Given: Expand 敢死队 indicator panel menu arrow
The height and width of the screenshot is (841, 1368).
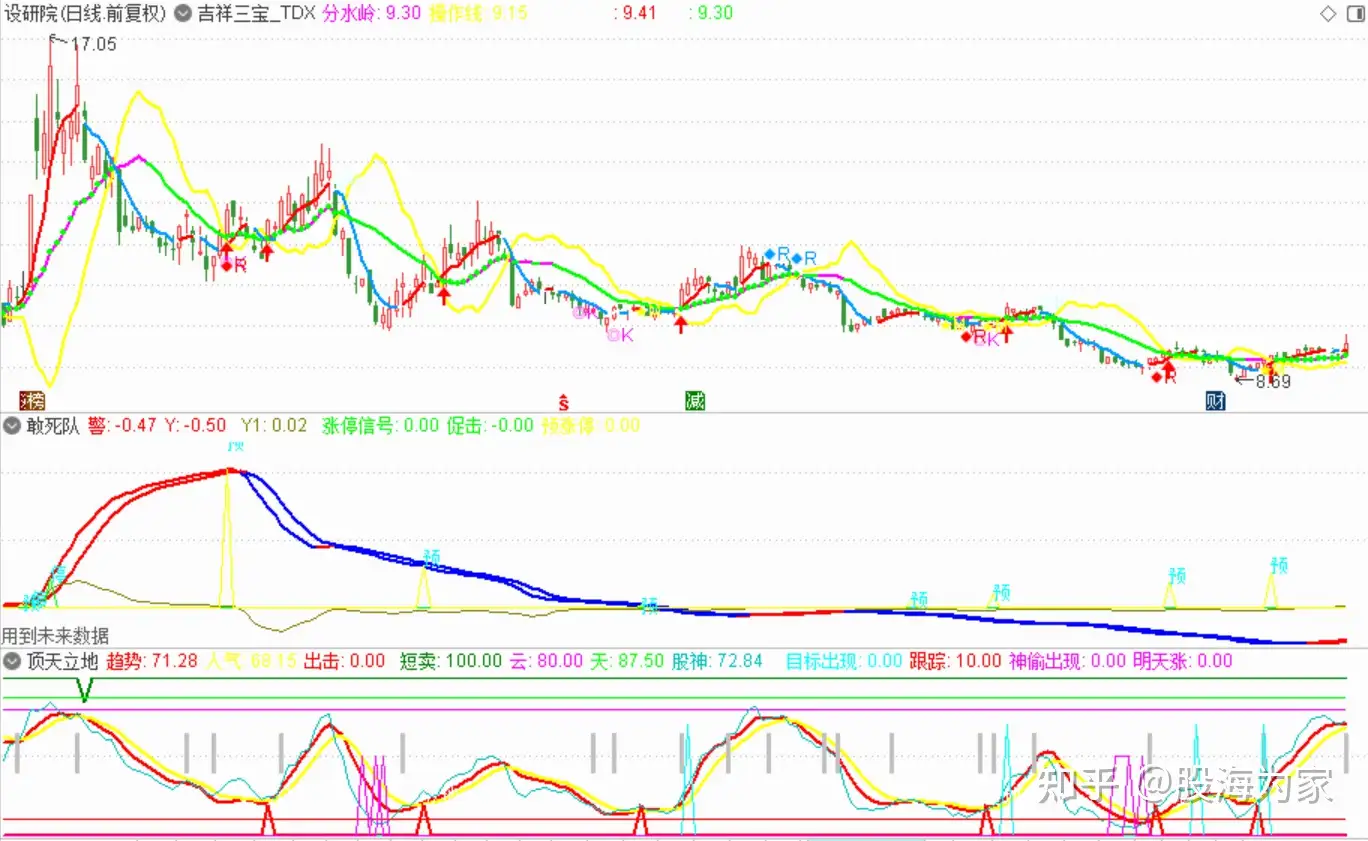Looking at the screenshot, I should pos(11,425).
